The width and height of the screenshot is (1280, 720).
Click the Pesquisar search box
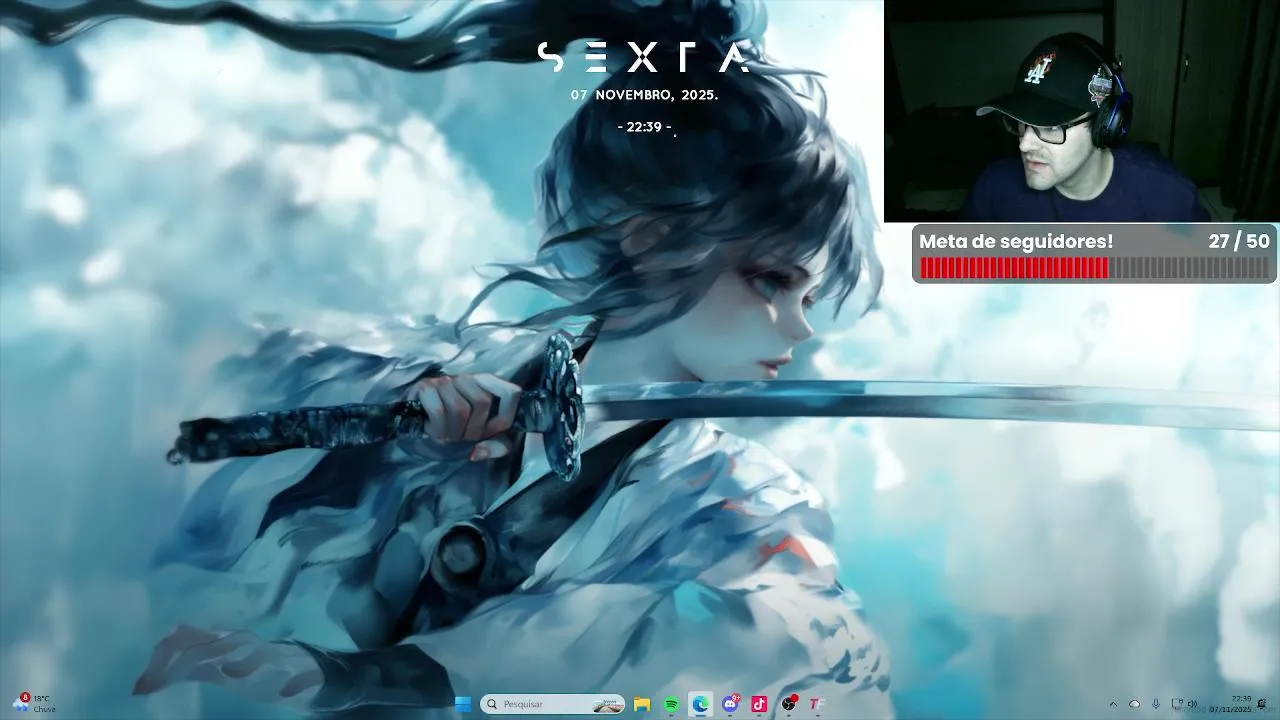[x=553, y=704]
